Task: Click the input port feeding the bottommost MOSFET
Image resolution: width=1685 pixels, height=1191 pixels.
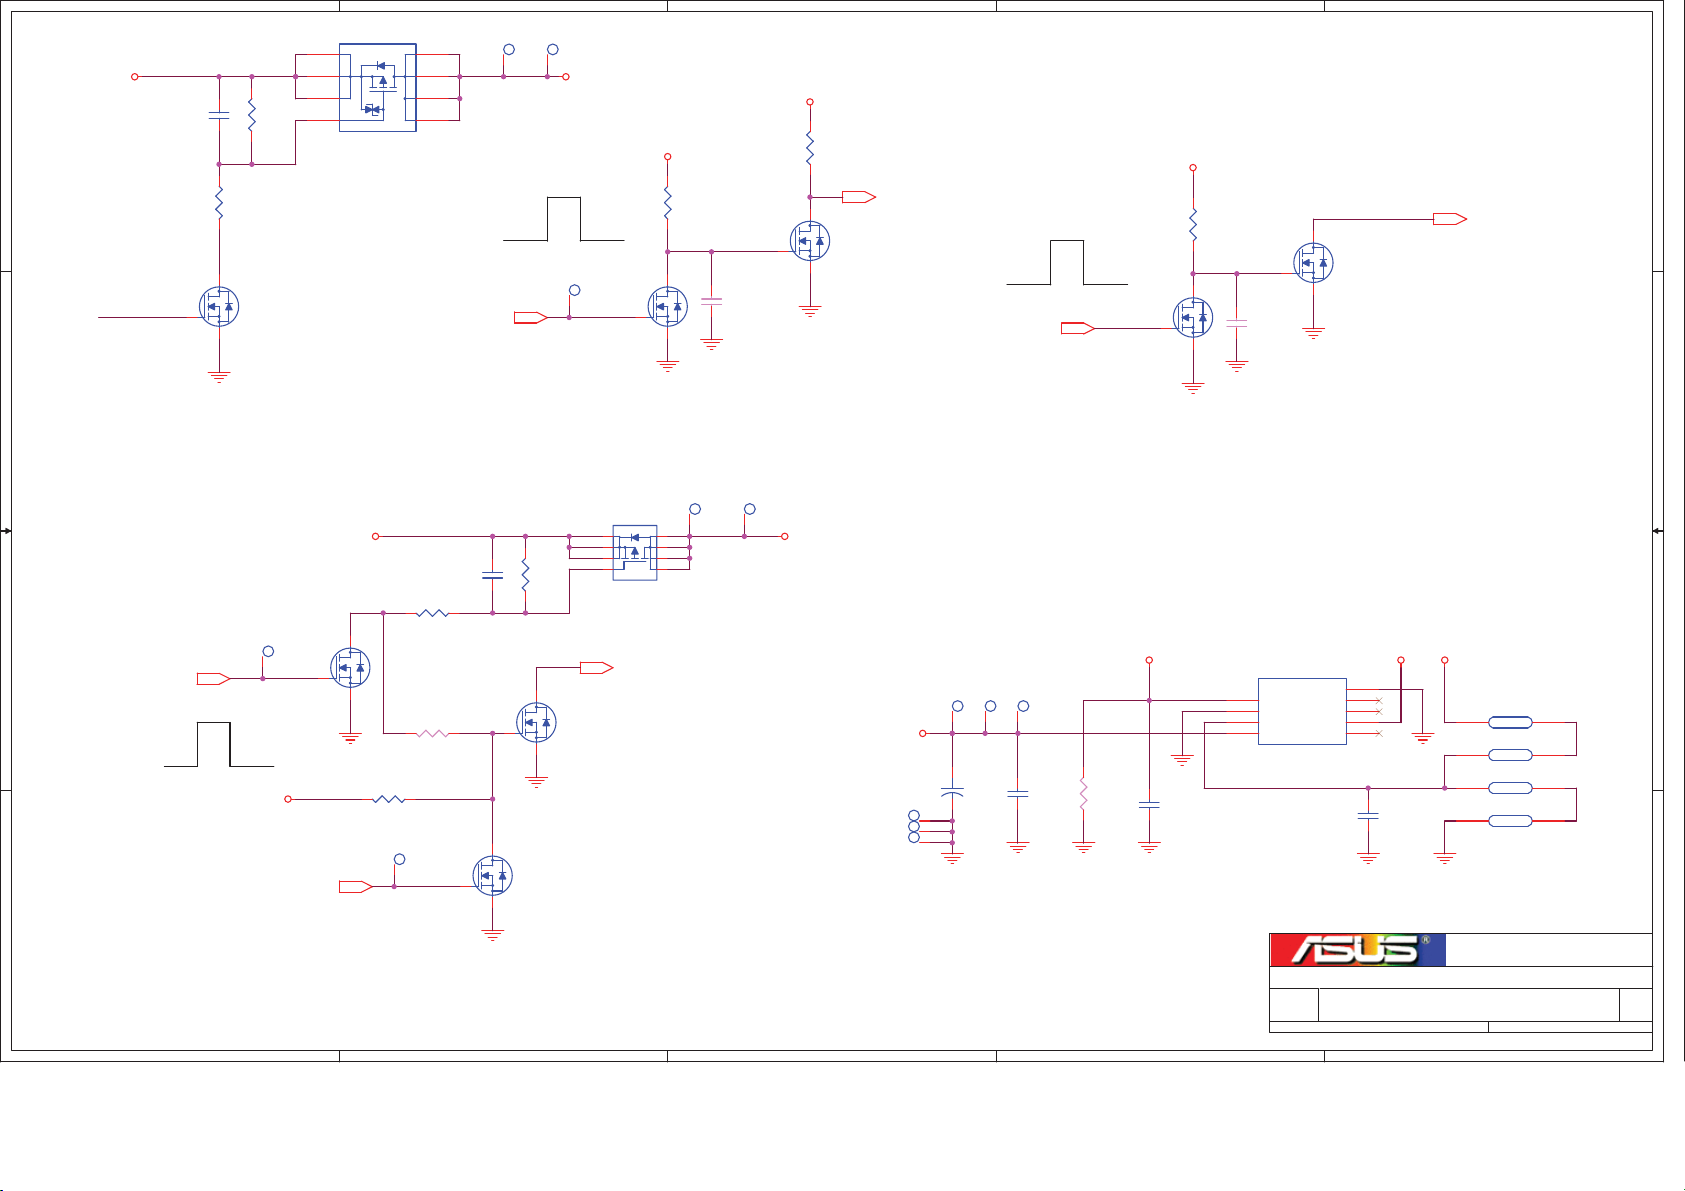Action: pos(355,886)
